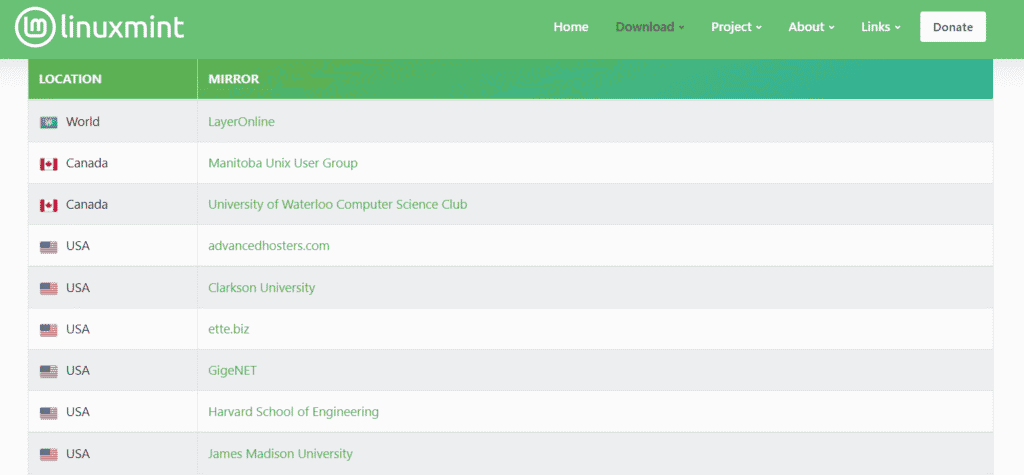1024x475 pixels.
Task: Click the Linux Mint logo
Action: pyautogui.click(x=100, y=26)
